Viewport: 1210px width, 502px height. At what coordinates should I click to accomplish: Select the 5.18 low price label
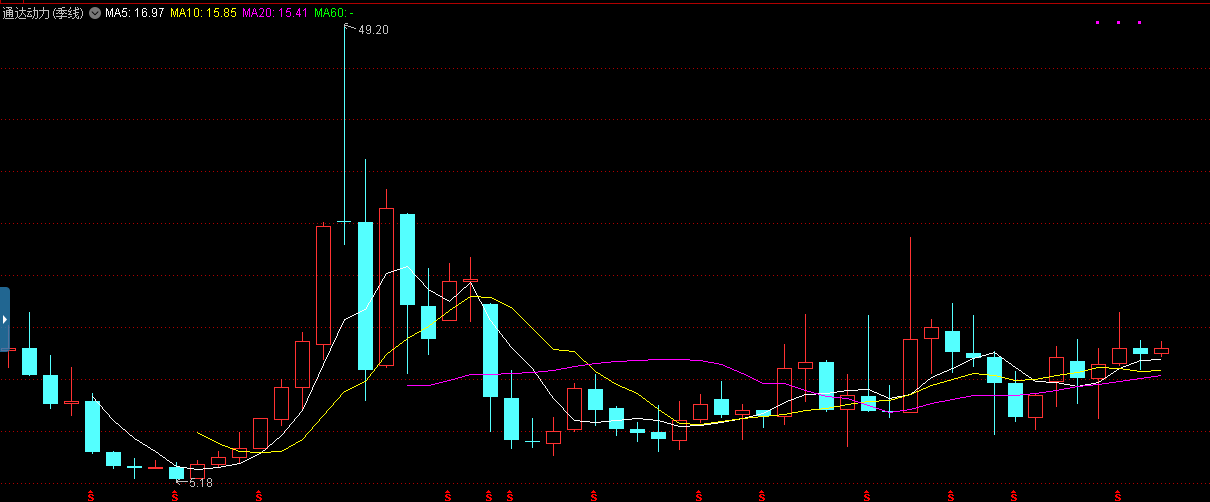pos(200,483)
